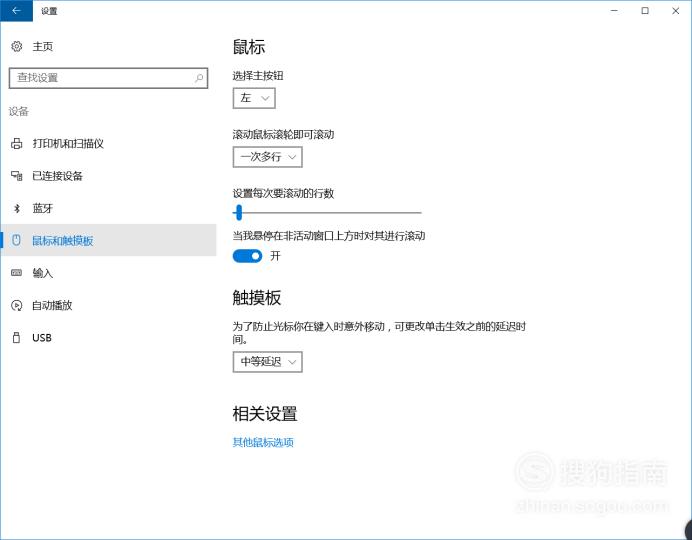Click the home gear icon

pyautogui.click(x=16, y=46)
